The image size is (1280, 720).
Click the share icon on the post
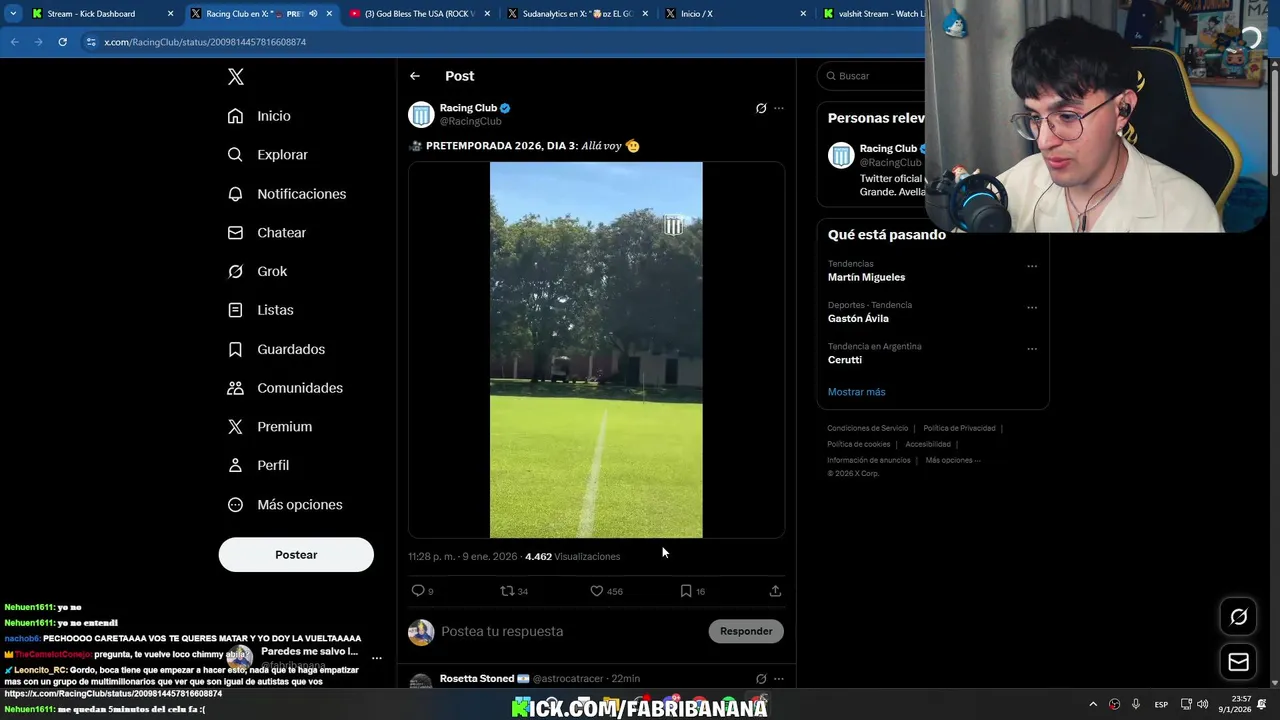pyautogui.click(x=775, y=591)
